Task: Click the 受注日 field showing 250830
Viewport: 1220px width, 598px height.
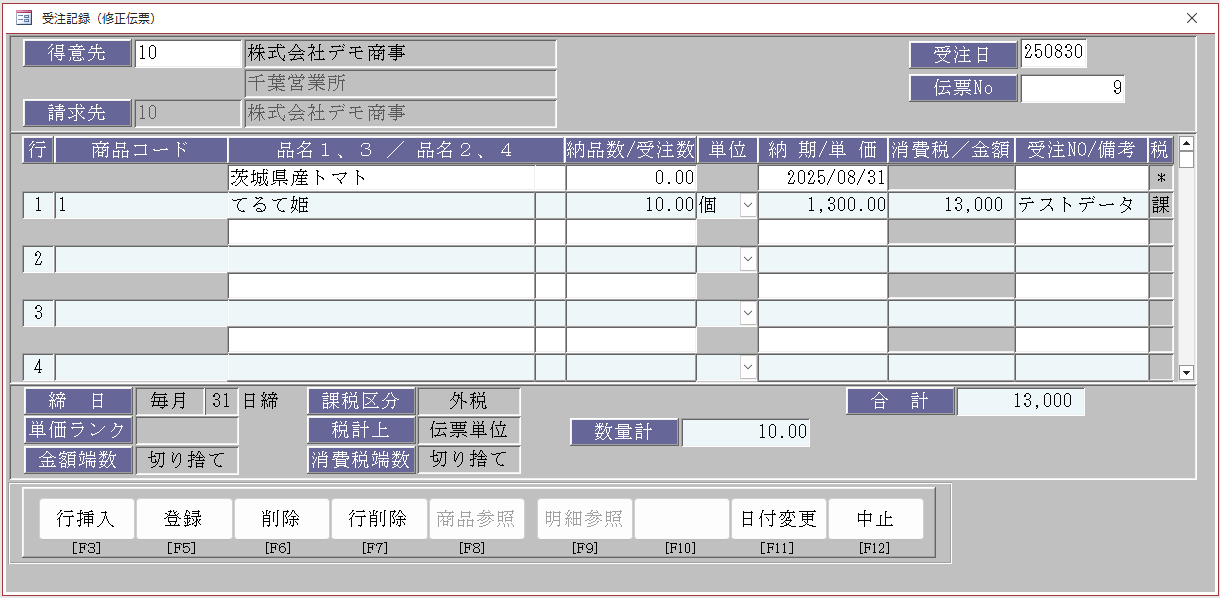Action: [x=1053, y=54]
